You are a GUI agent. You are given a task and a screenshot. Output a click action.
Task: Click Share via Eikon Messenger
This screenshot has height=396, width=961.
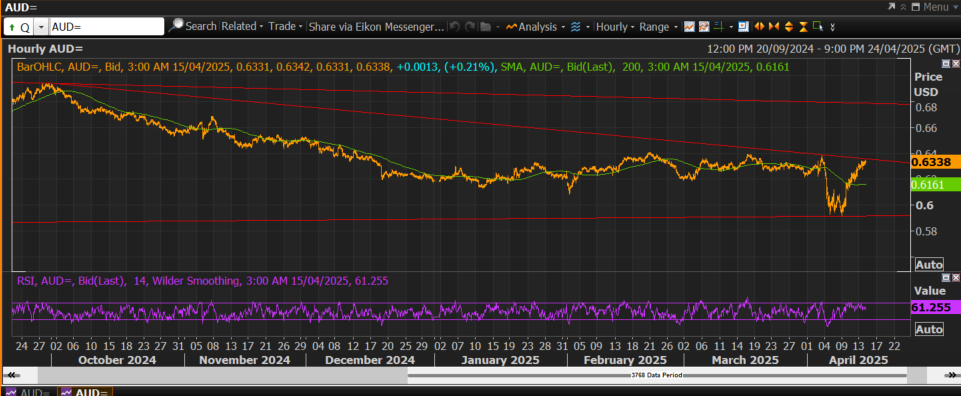pos(376,27)
